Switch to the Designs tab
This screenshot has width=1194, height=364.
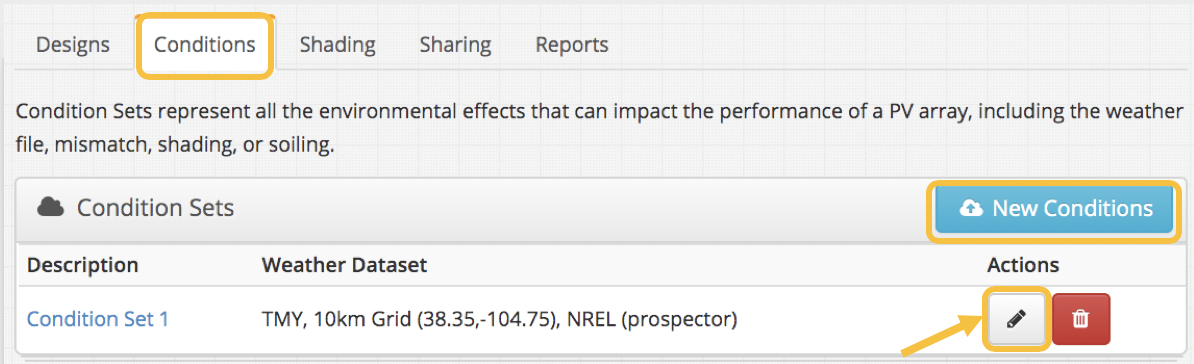point(73,45)
